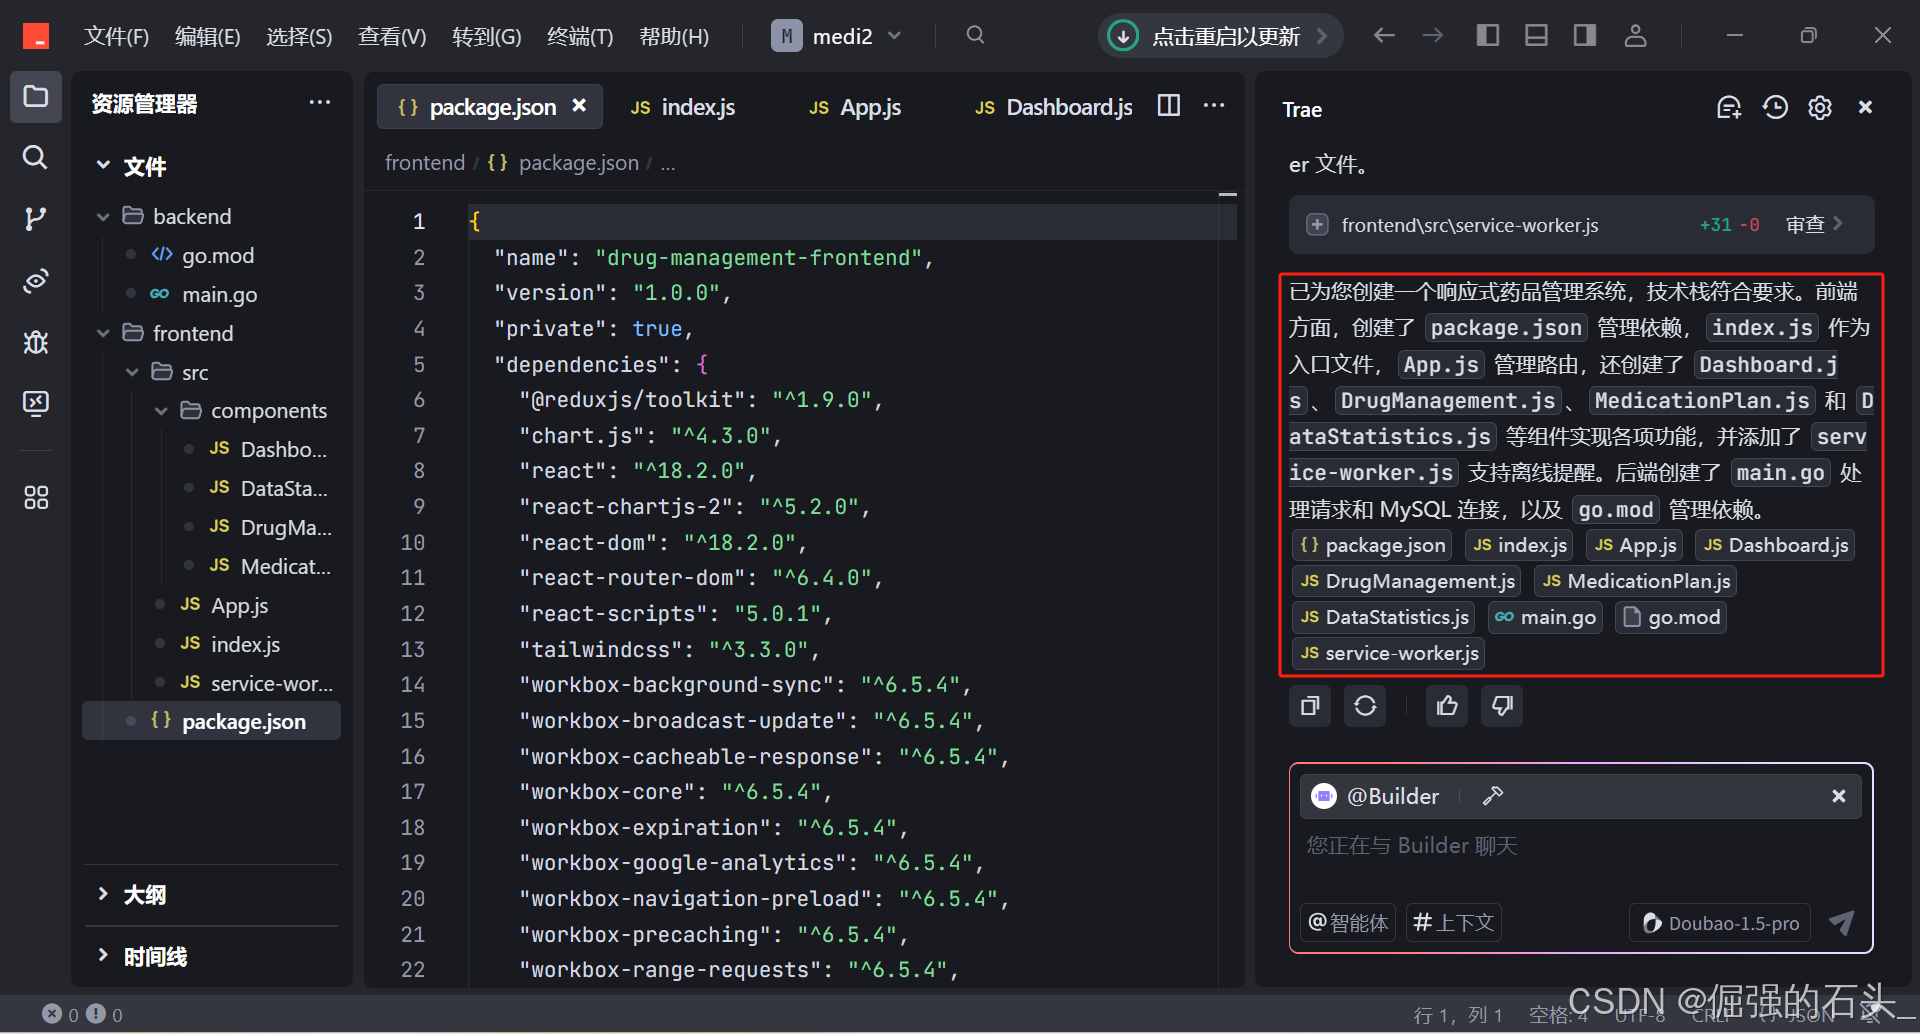Switch to the Dashboard.js tab
The width and height of the screenshot is (1920, 1034).
[x=1055, y=108]
